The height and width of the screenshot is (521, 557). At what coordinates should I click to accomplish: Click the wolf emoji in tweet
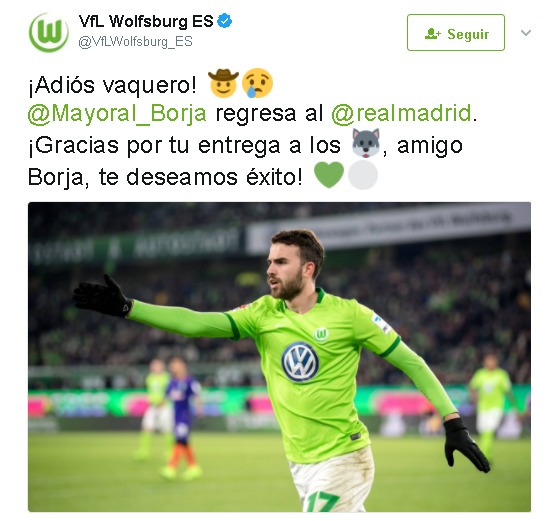click(366, 143)
